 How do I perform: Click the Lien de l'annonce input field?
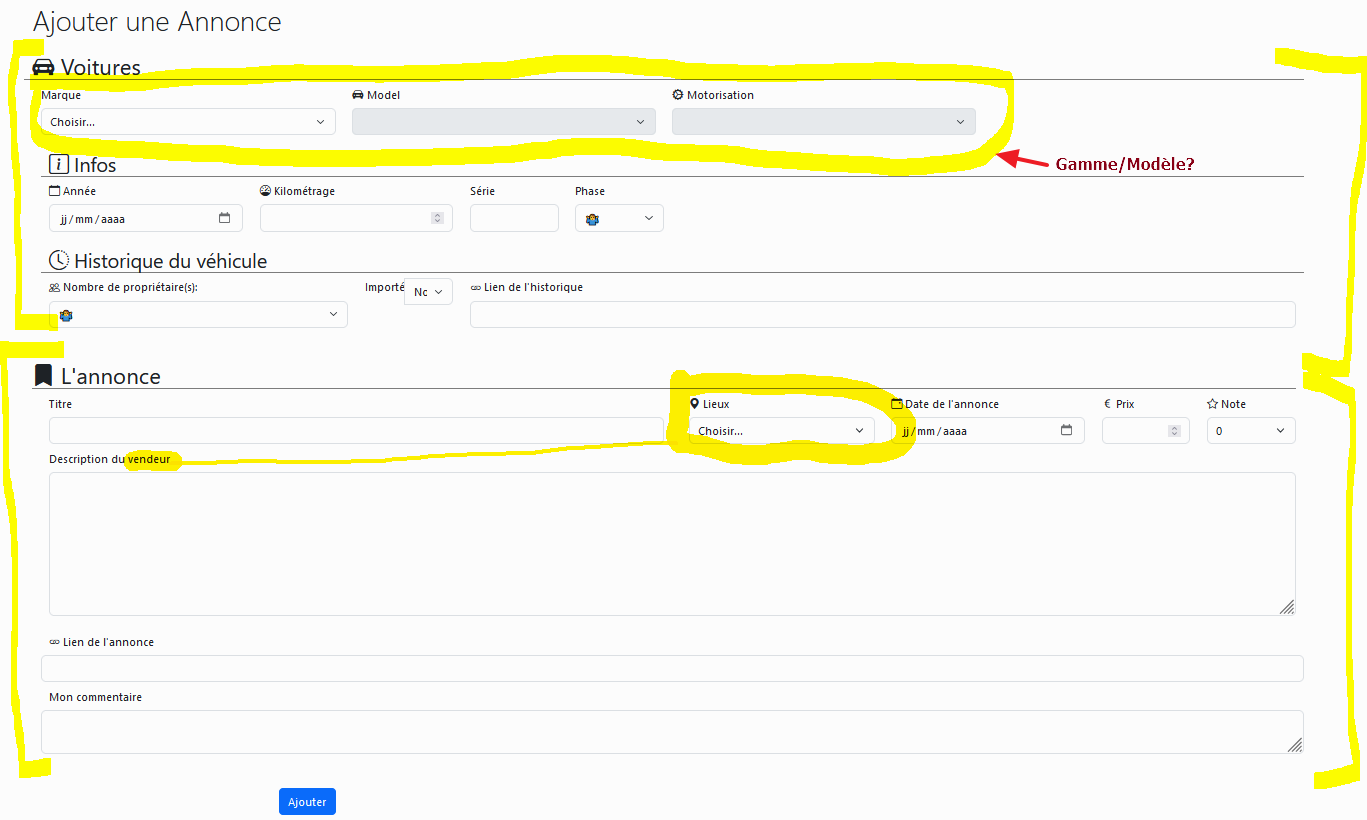[x=672, y=668]
